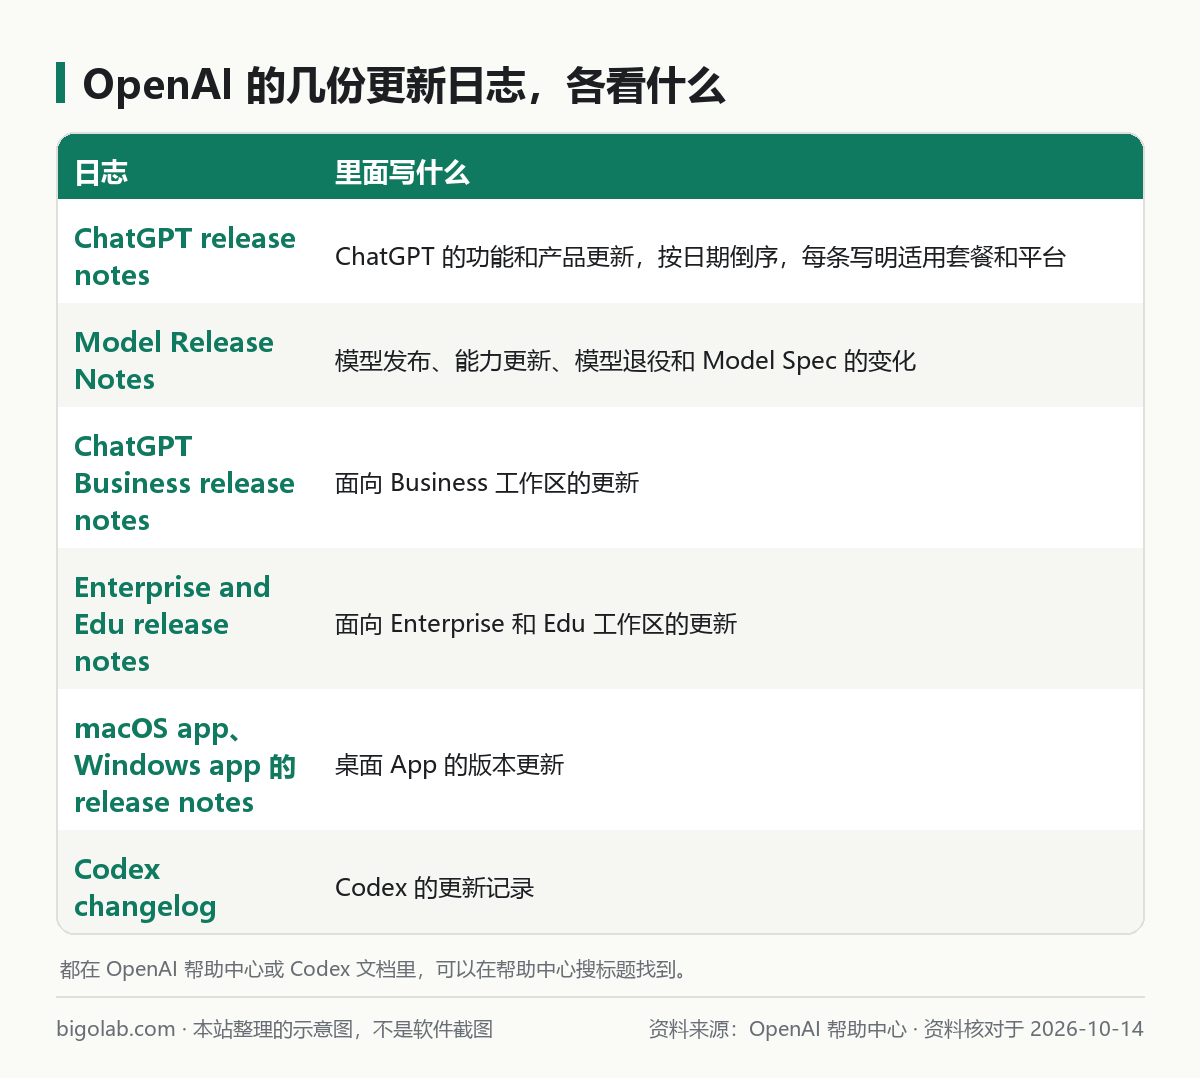Click the '里面写什么' column header
This screenshot has height=1078, width=1200.
tap(402, 173)
